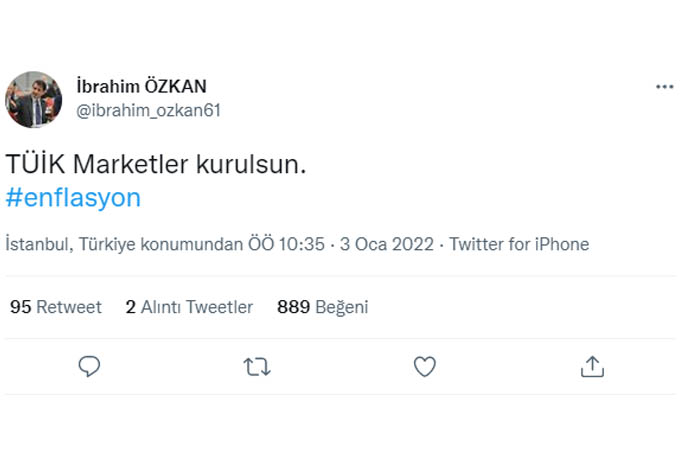The height and width of the screenshot is (450, 690).
Task: Open the Twitter for iPhone source link
Action: coord(519,244)
